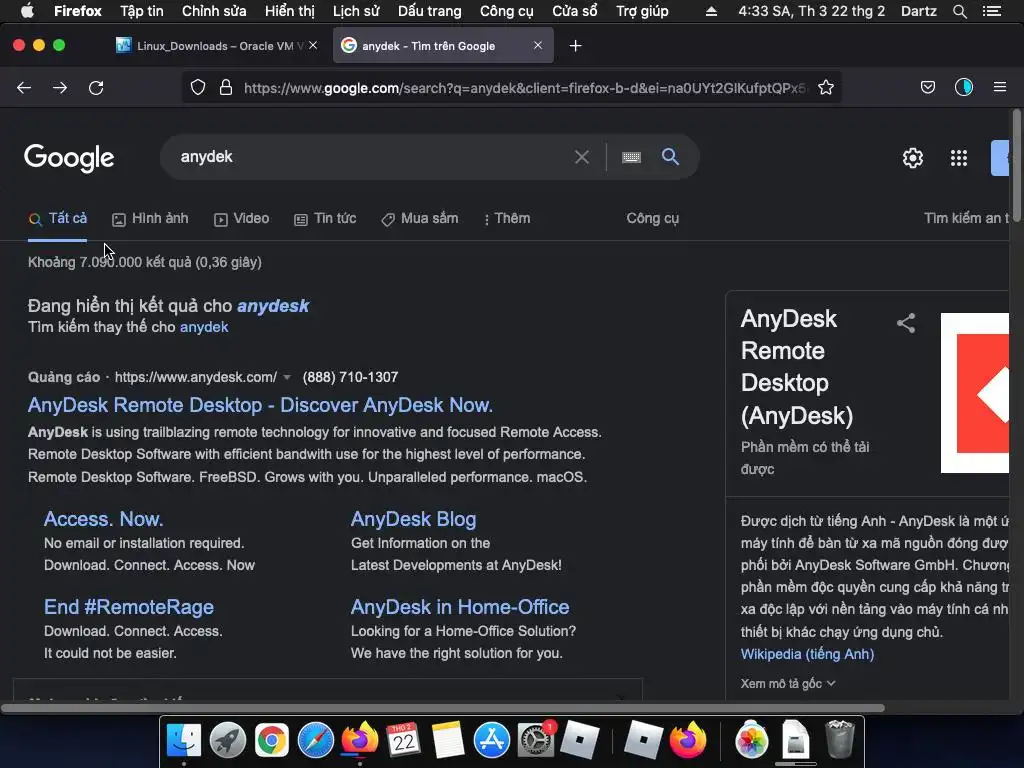Switch to Linux_Downloads Oracle VM tab
The width and height of the screenshot is (1024, 768).
point(216,46)
